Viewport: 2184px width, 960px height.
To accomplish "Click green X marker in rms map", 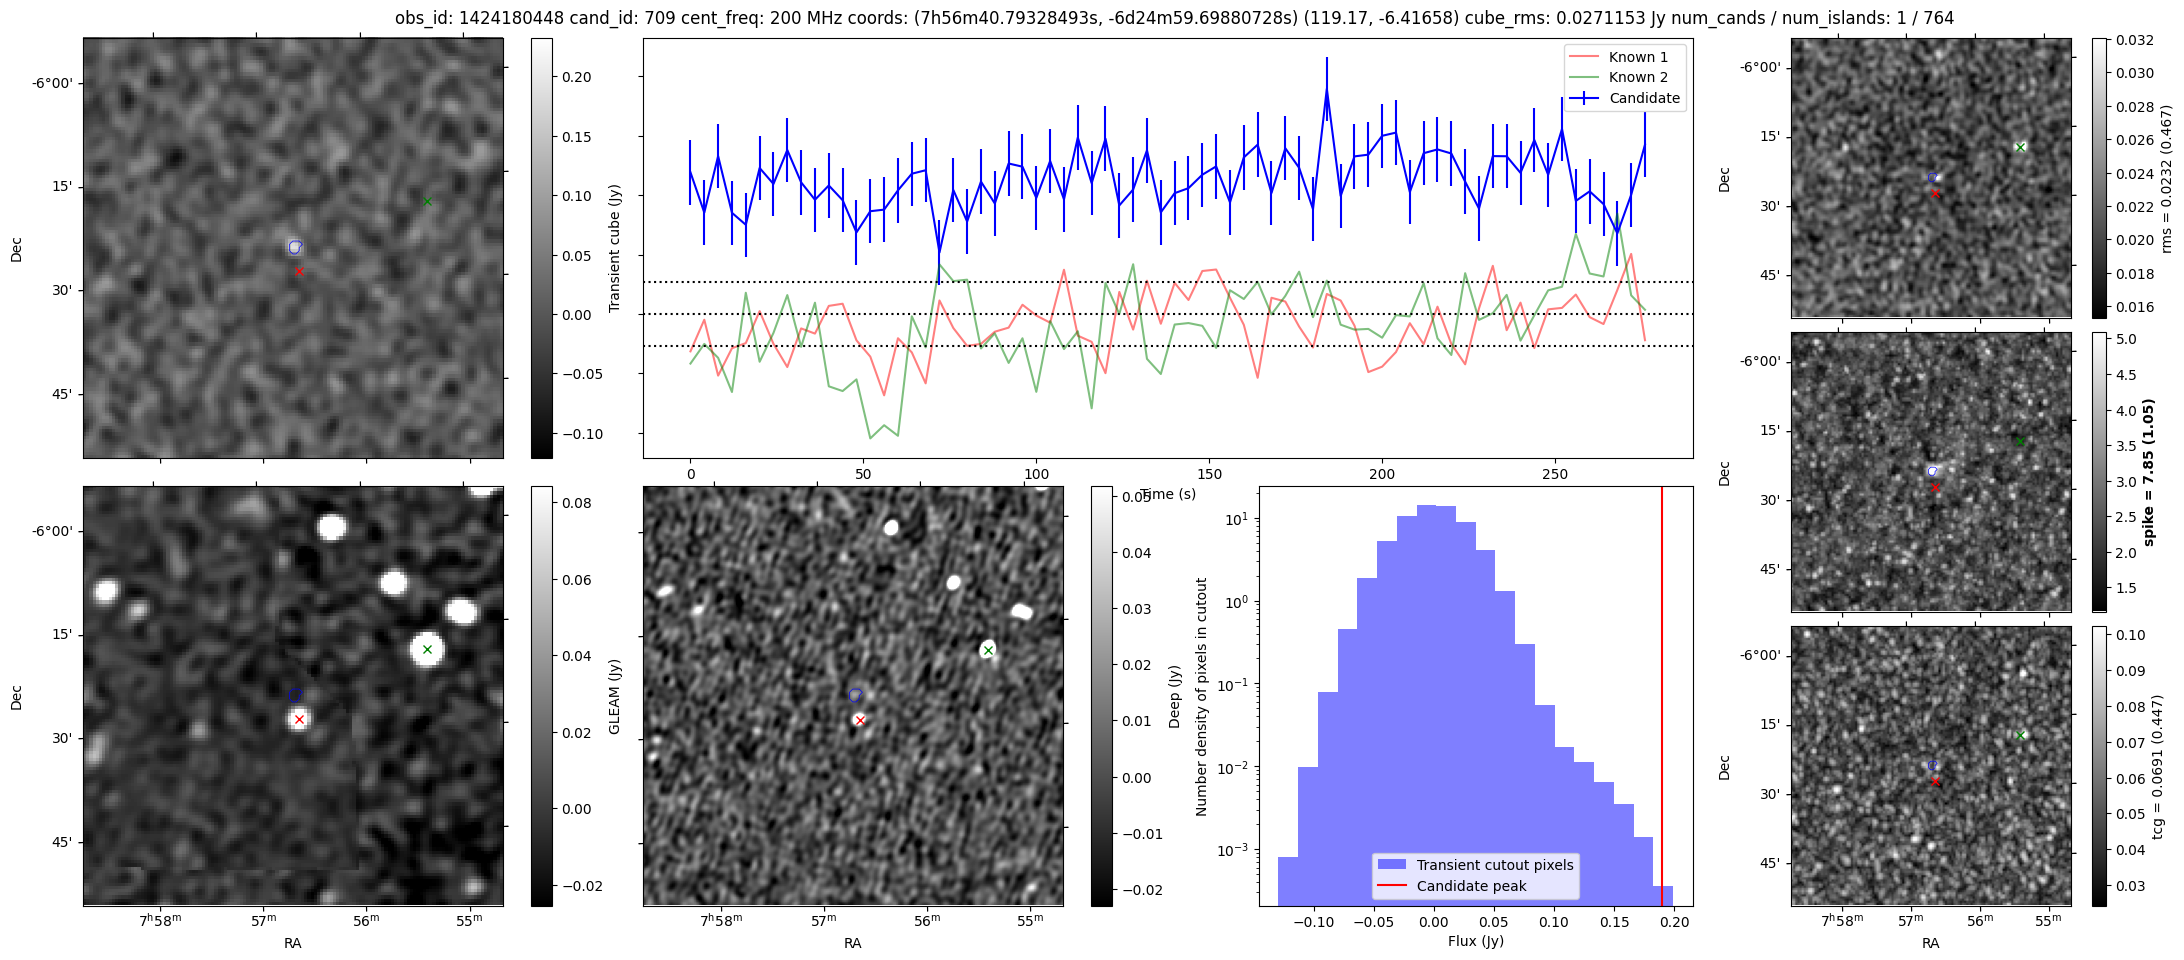I will 2020,147.
